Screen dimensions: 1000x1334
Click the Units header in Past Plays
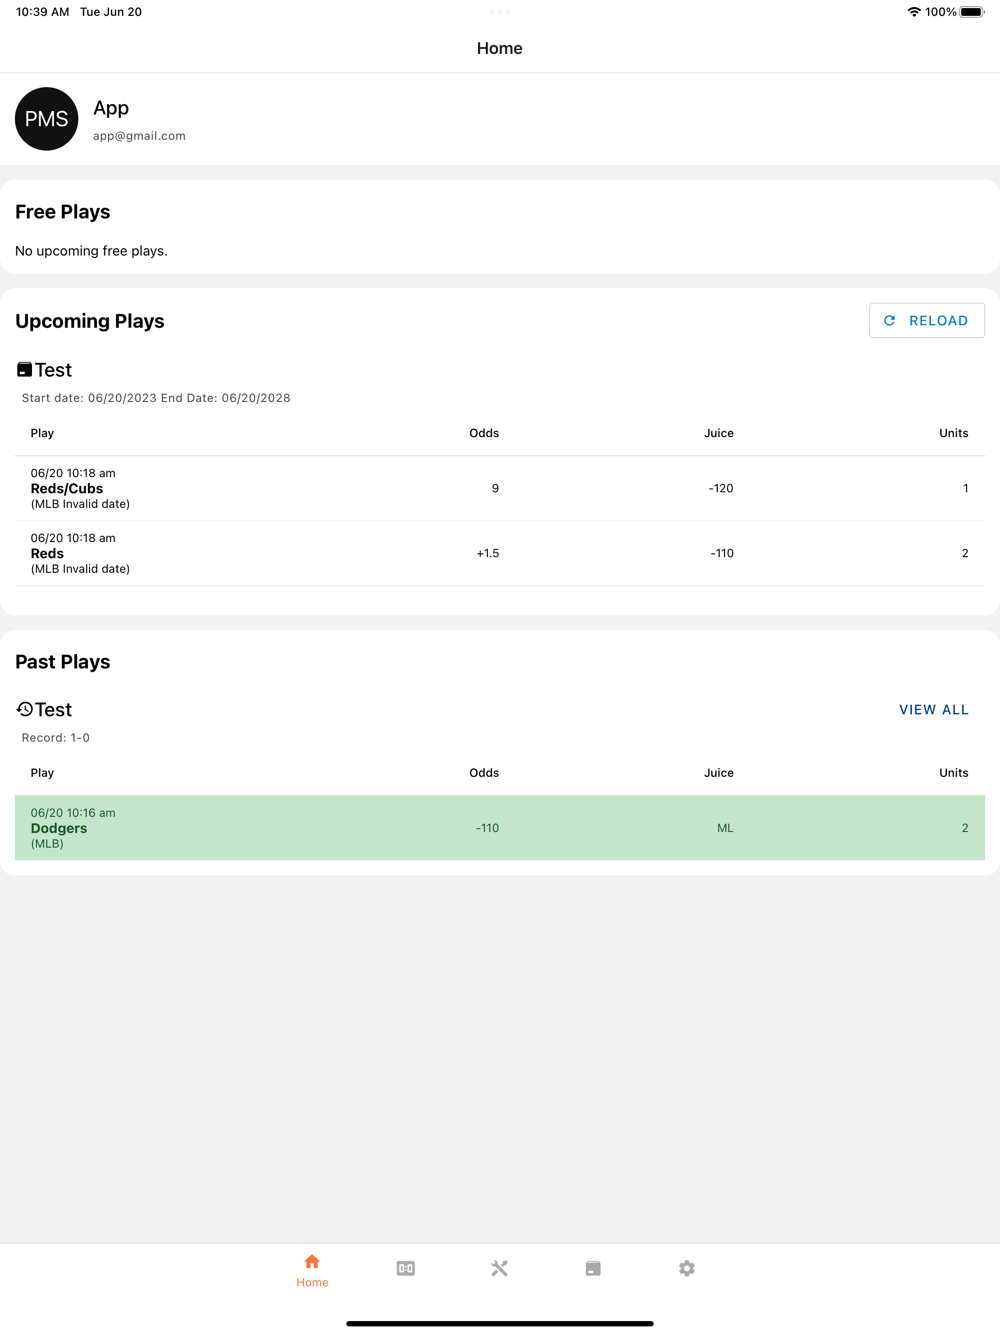coord(953,773)
